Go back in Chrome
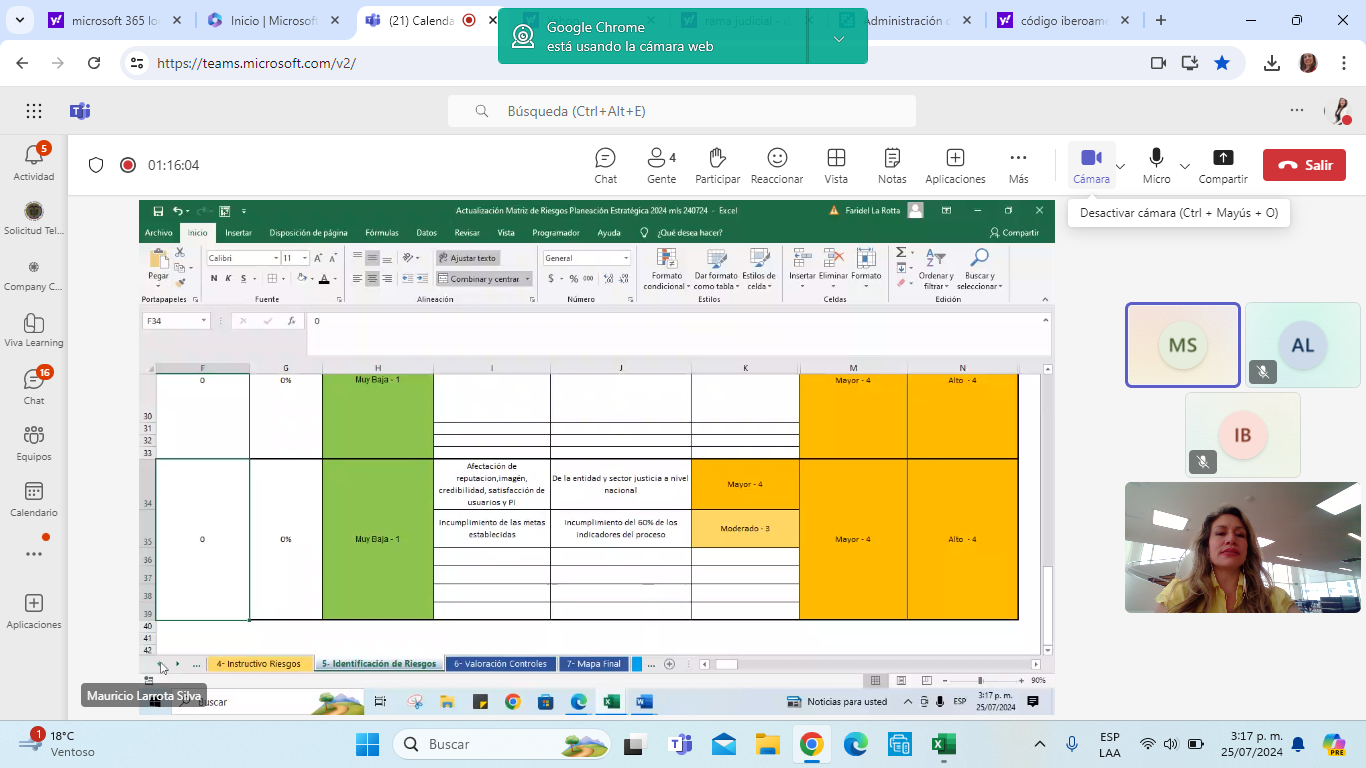The width and height of the screenshot is (1366, 768). coord(23,63)
